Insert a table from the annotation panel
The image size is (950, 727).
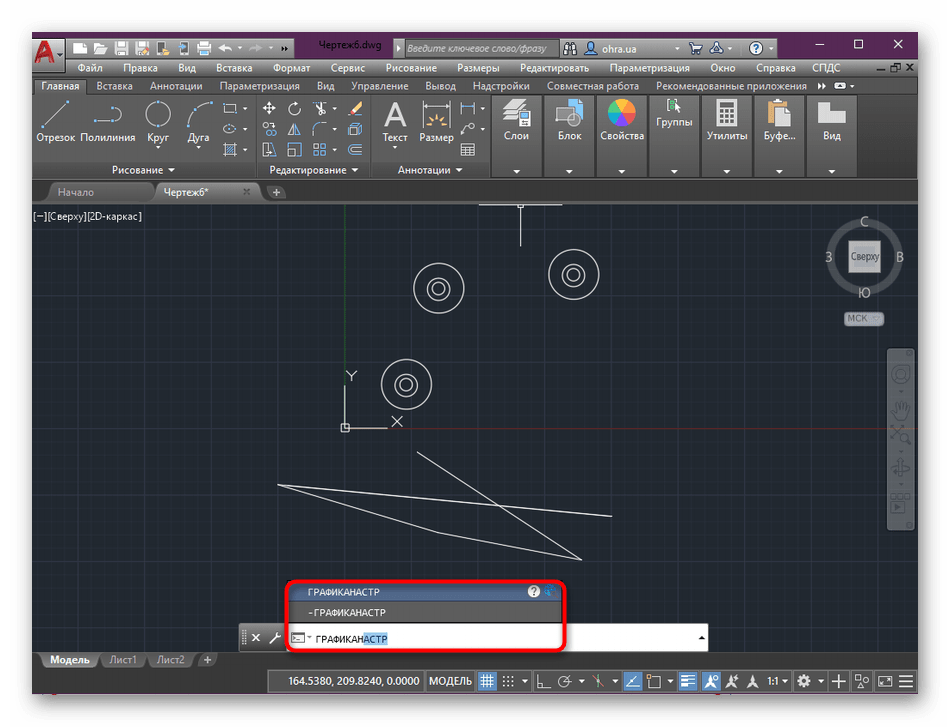pyautogui.click(x=468, y=149)
